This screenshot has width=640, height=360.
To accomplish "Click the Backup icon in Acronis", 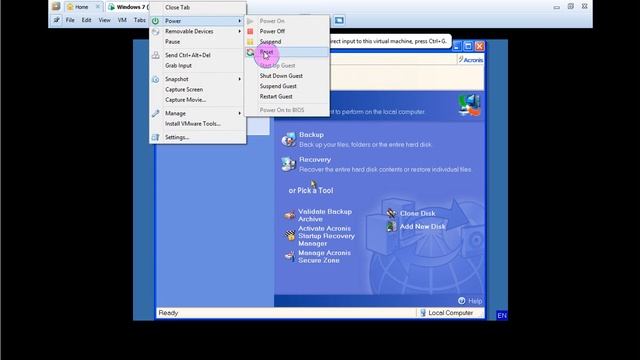I will (x=289, y=140).
